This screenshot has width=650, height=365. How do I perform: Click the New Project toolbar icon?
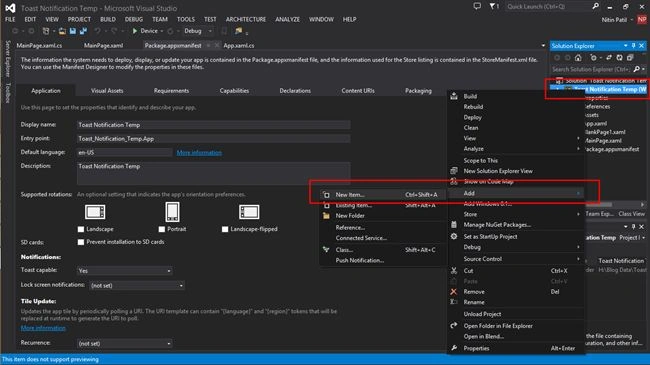pos(46,31)
